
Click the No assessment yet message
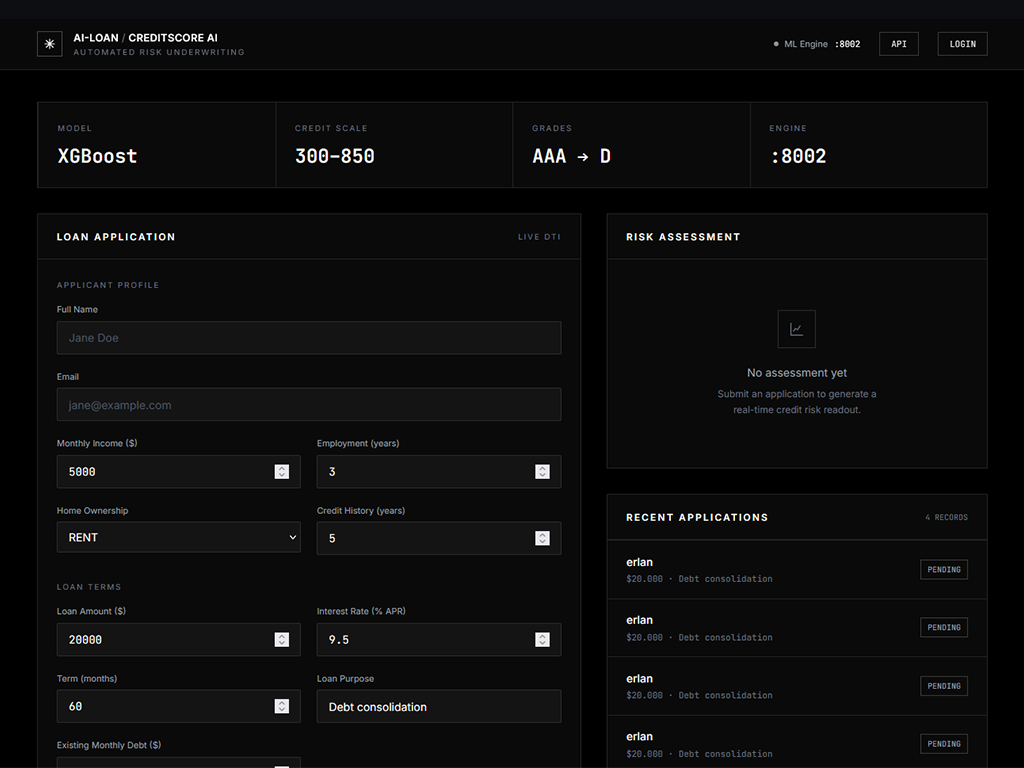(797, 373)
